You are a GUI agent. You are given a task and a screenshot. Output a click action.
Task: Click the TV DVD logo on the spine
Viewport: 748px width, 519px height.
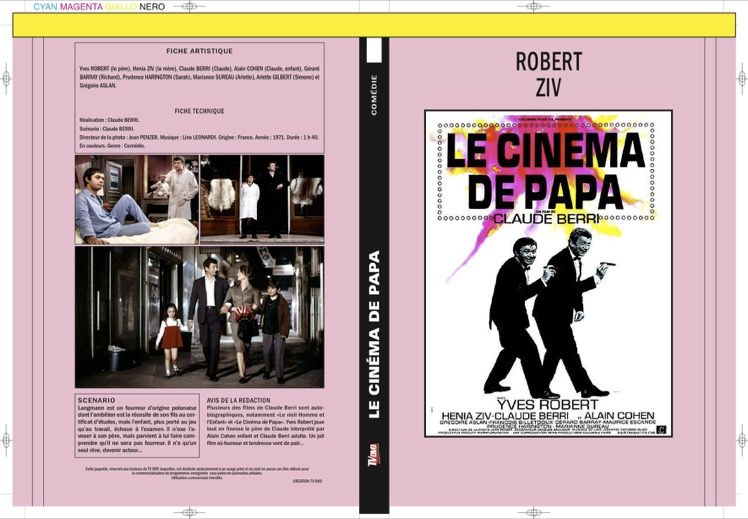[374, 455]
